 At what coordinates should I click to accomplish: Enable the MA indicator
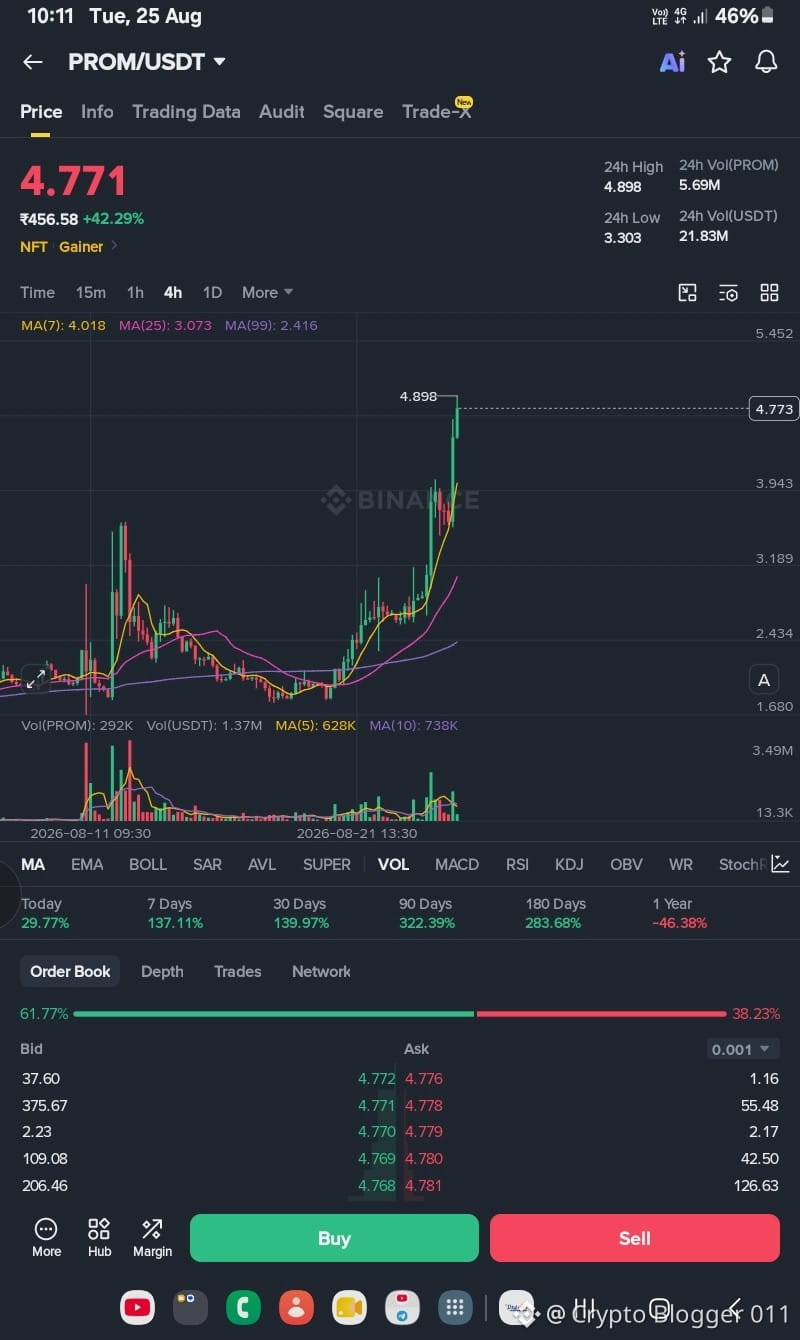tap(33, 864)
